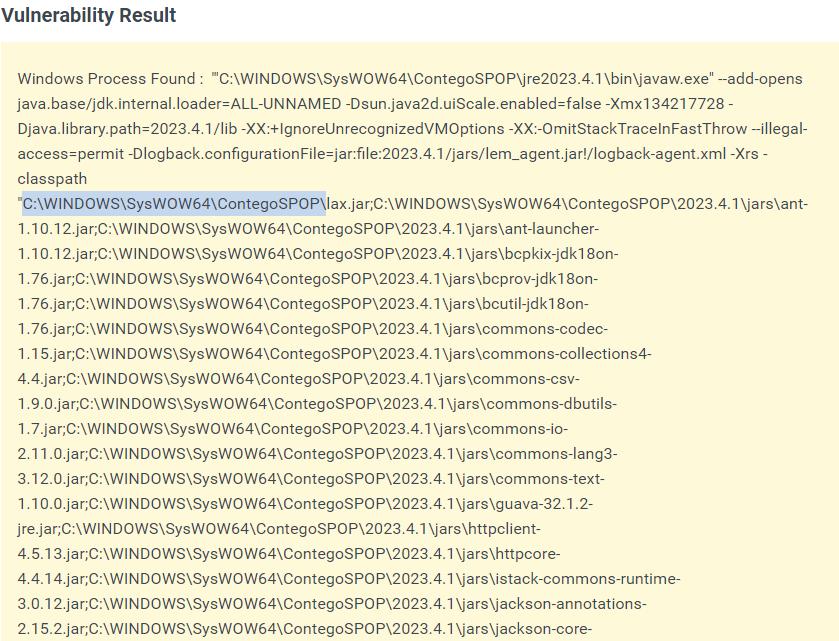Click the "commons-collections4-" jar name
839x641 pixels.
567,354
